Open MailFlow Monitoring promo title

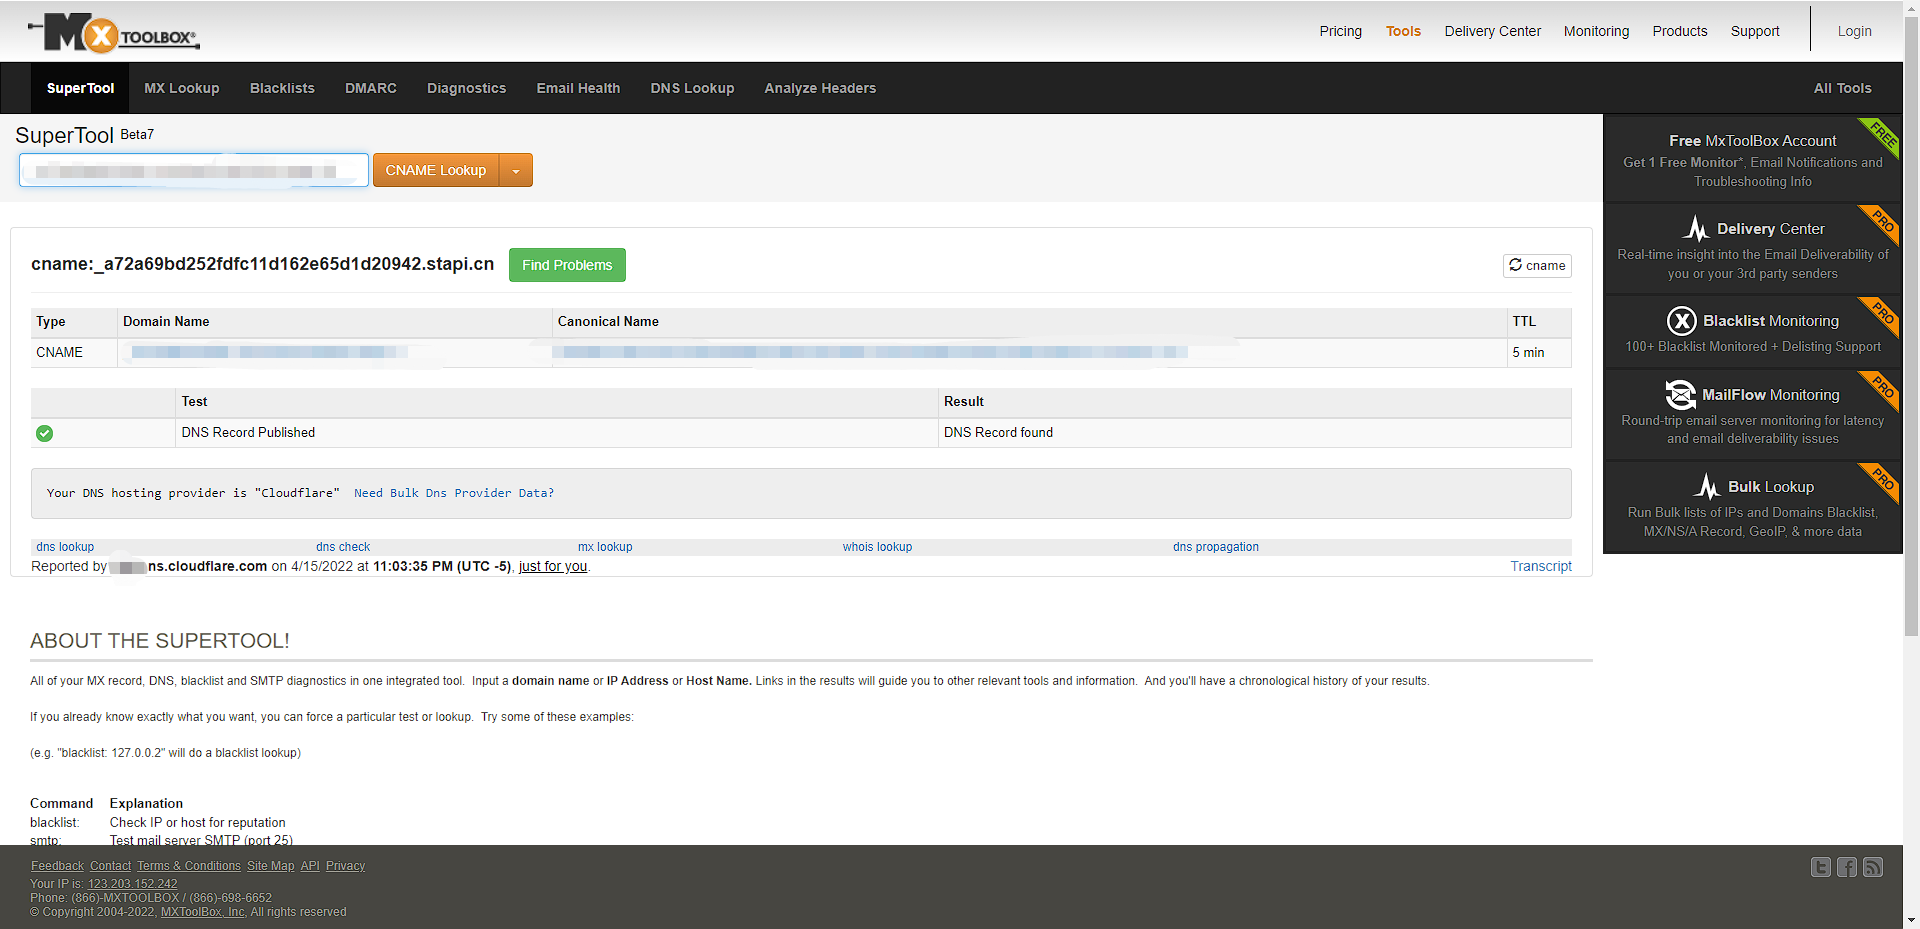(x=1771, y=395)
